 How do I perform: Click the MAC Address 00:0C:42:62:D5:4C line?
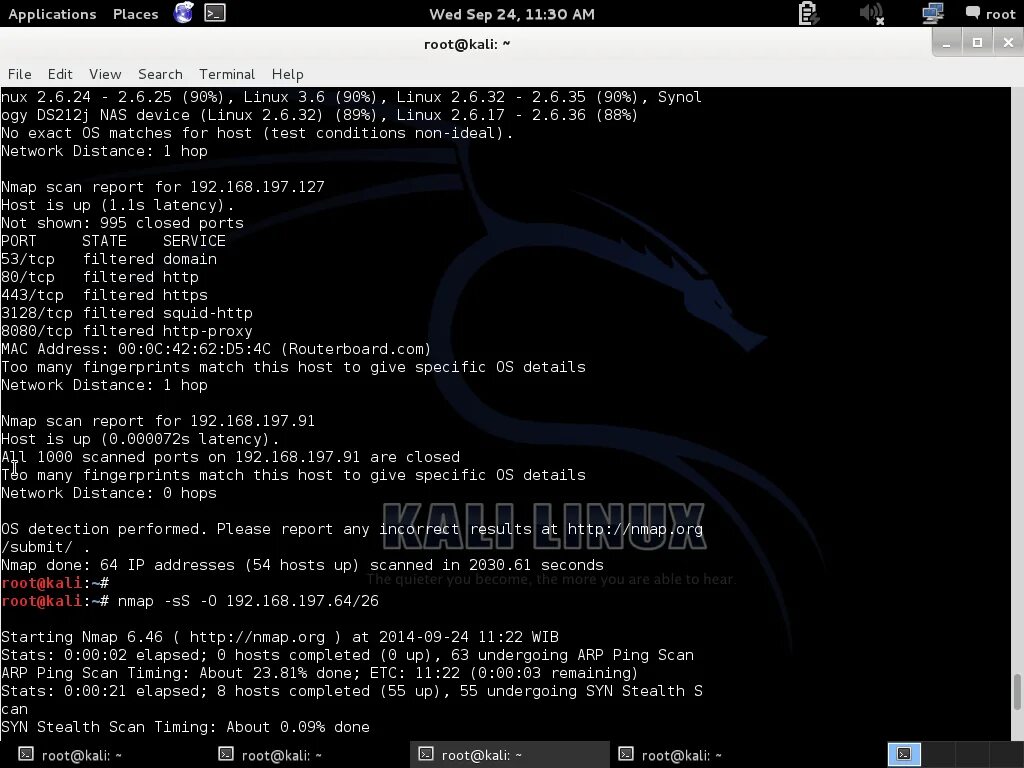click(x=216, y=349)
